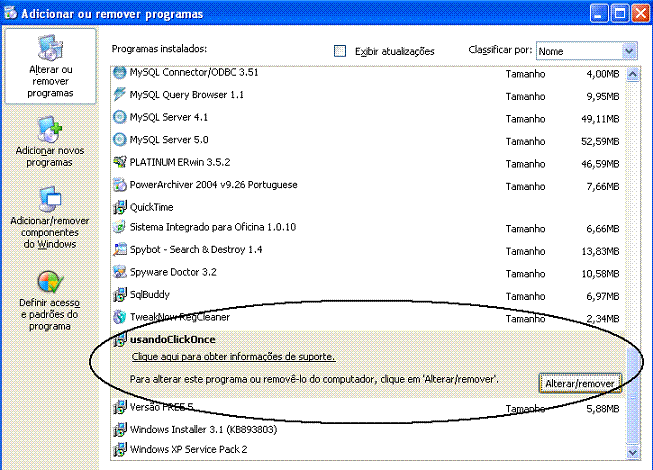The height and width of the screenshot is (470, 653).
Task: Click the Tamanho label for PLATINUM ERwin
Action: 525,164
